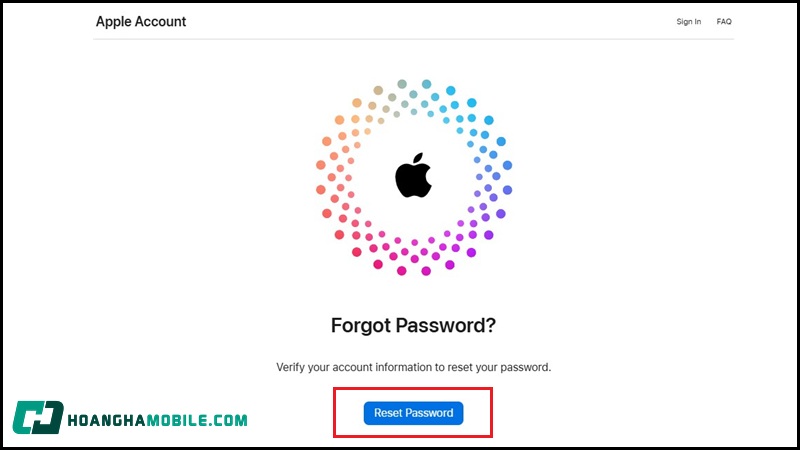Click the black Apple logo in center

pyautogui.click(x=413, y=177)
